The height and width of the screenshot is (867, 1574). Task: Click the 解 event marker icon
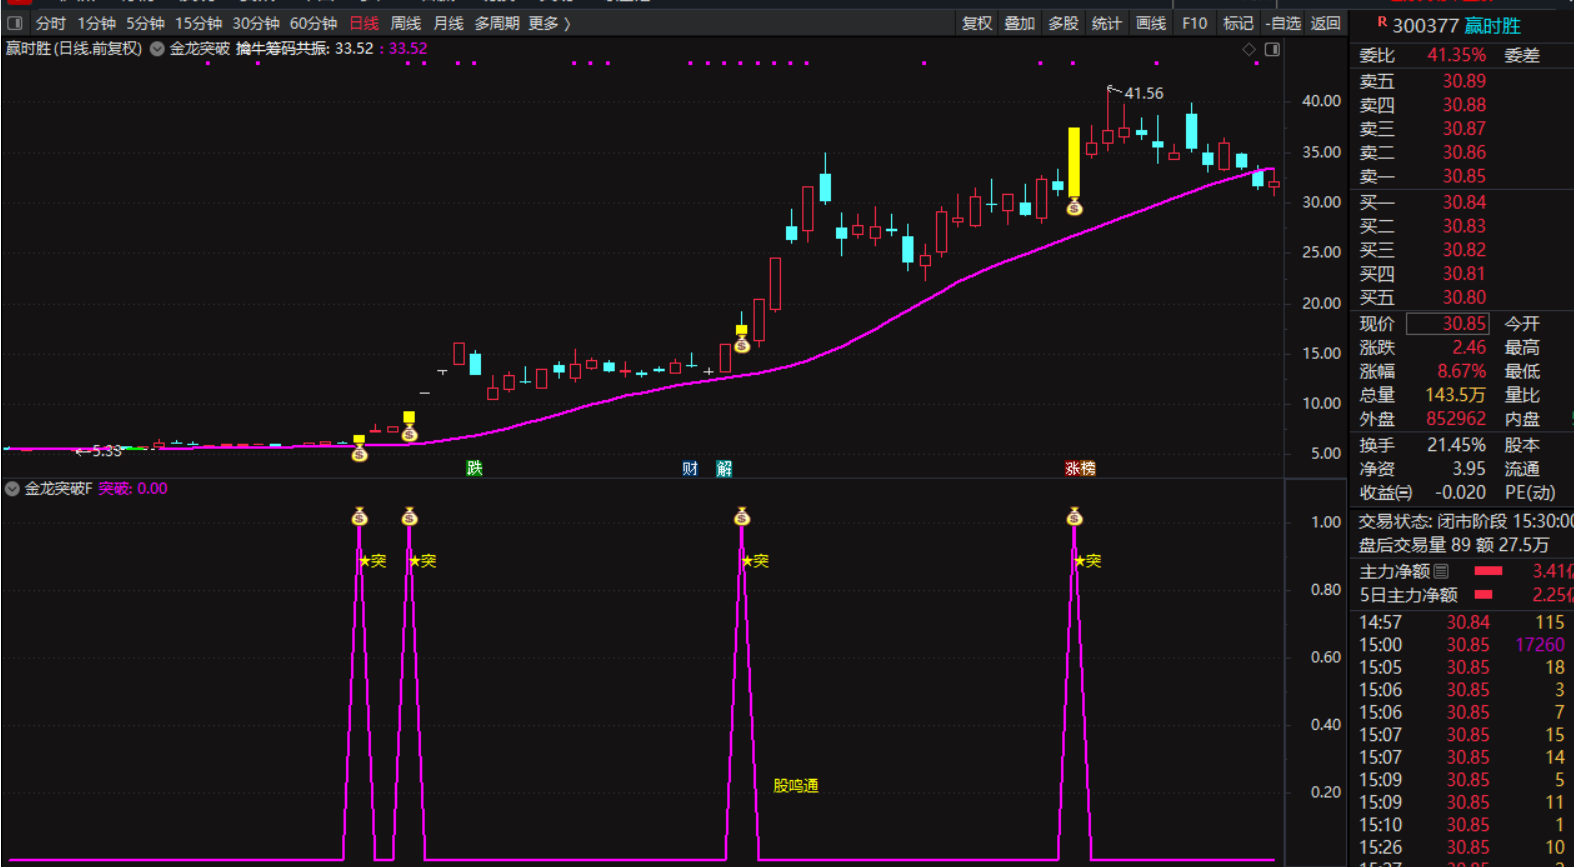[724, 468]
